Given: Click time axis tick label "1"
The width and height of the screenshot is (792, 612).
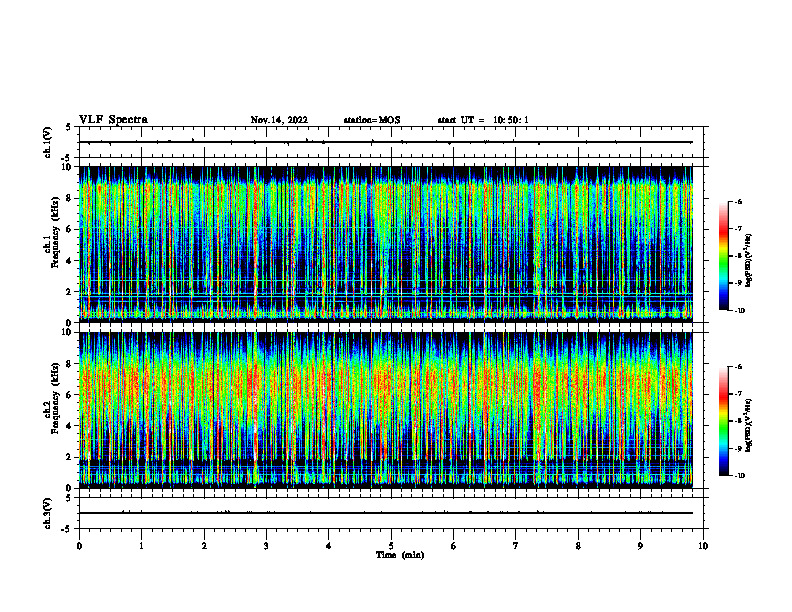Looking at the screenshot, I should [141, 546].
